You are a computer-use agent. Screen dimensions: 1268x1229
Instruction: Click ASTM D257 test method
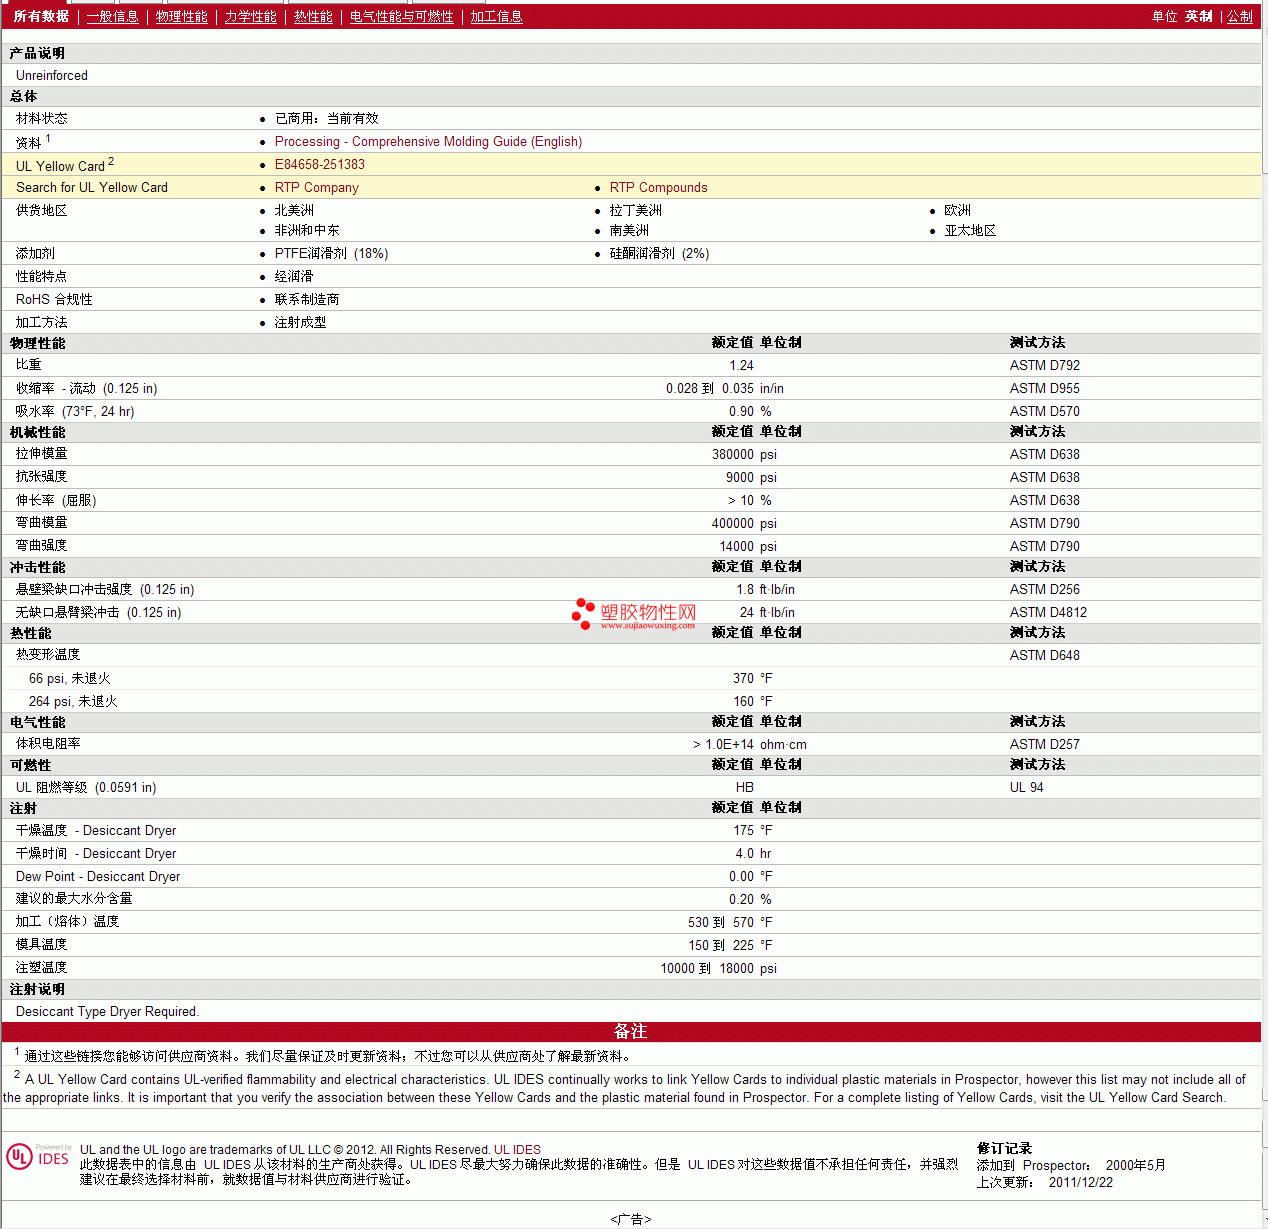(1045, 745)
